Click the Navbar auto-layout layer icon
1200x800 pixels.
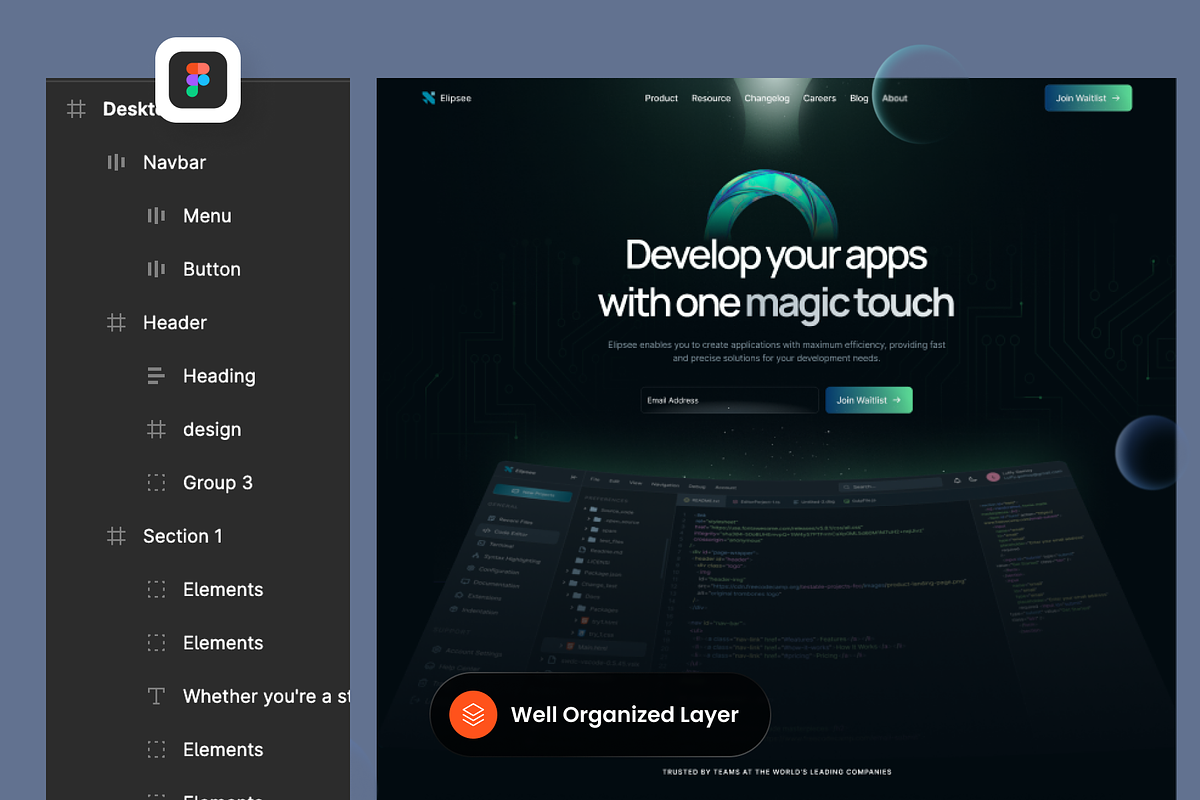tap(116, 162)
